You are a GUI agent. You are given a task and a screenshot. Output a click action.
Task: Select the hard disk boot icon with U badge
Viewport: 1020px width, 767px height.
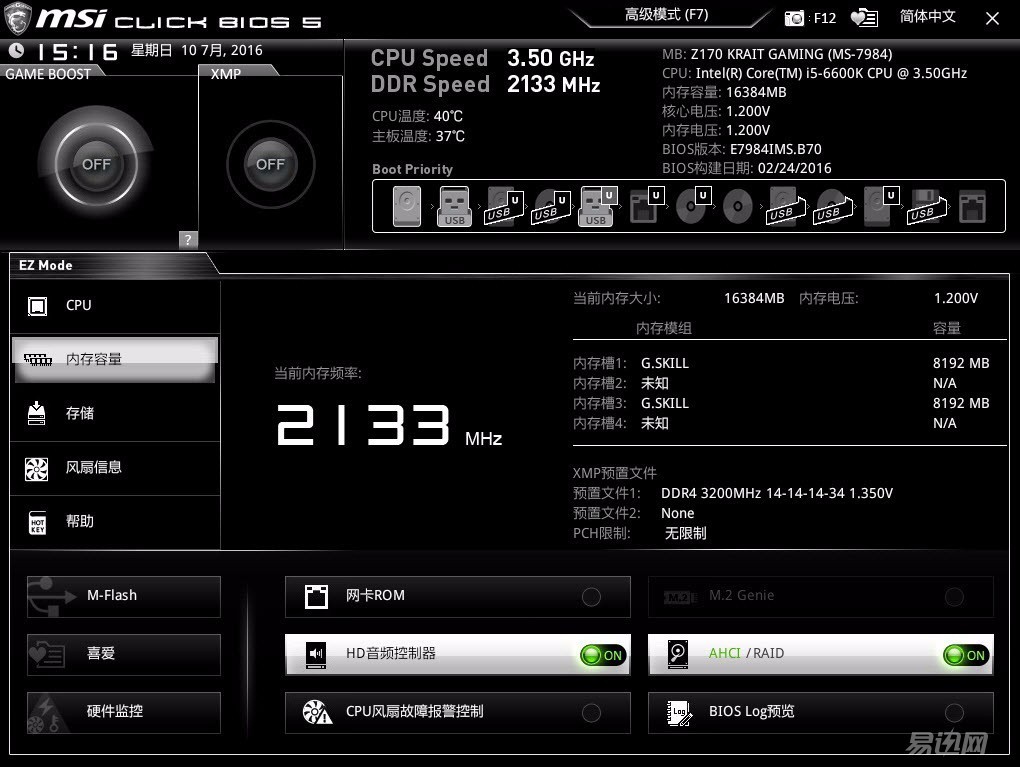click(x=881, y=206)
